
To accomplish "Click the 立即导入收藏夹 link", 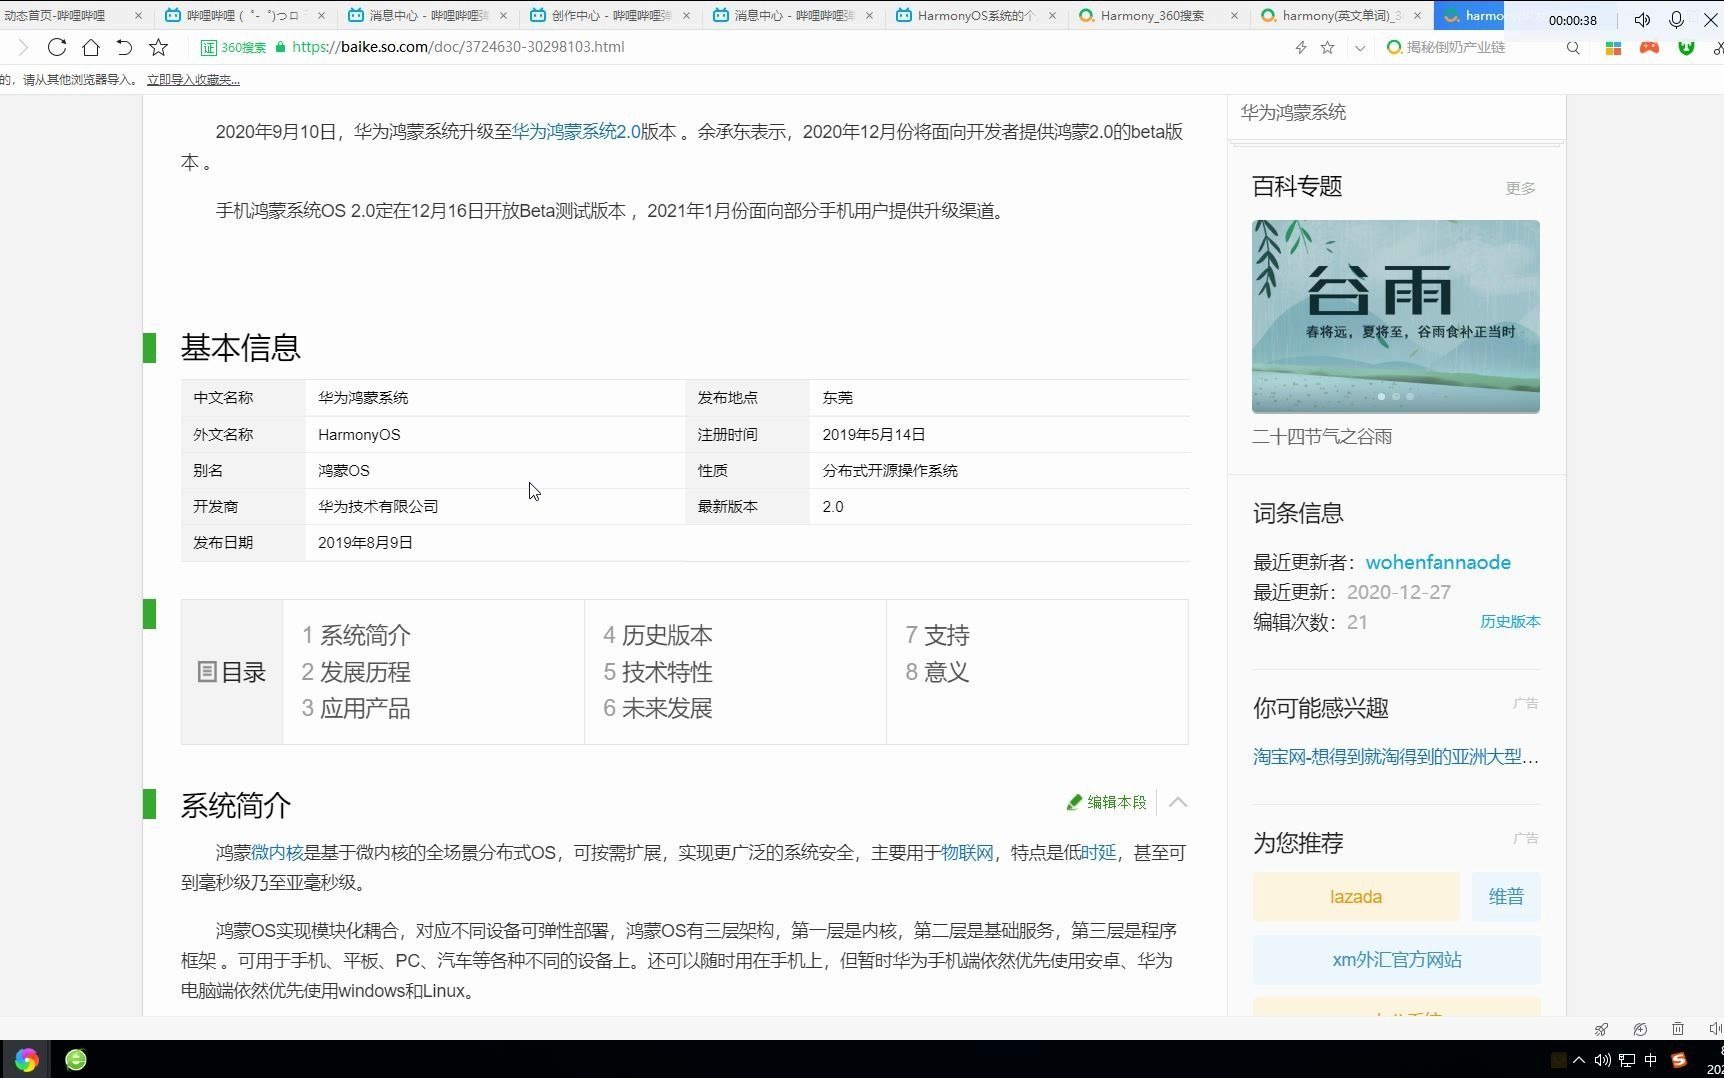I will click(193, 80).
